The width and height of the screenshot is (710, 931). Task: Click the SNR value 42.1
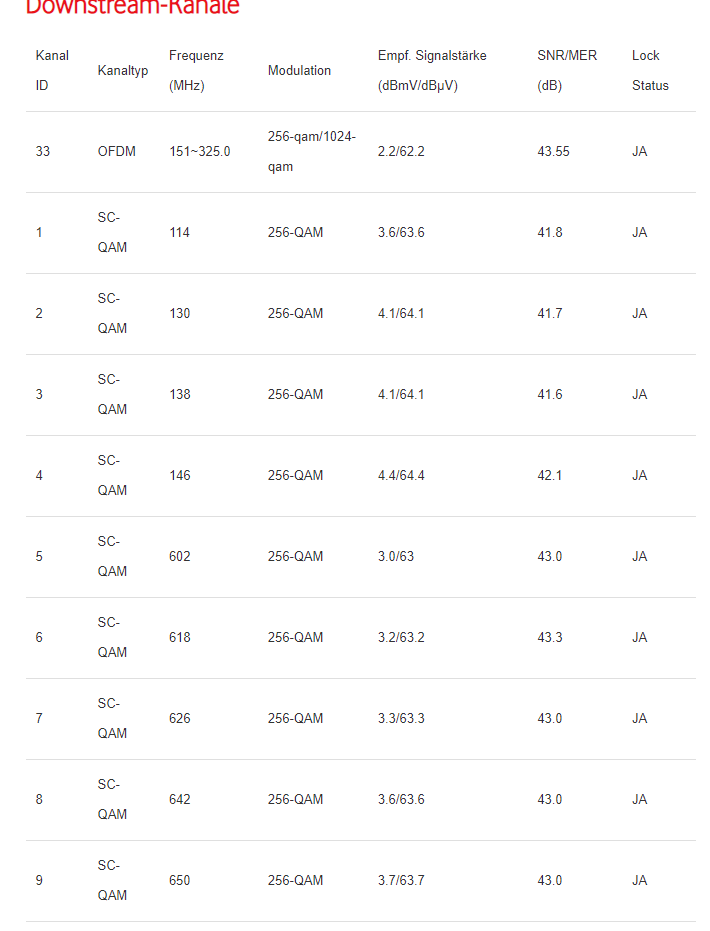click(550, 476)
